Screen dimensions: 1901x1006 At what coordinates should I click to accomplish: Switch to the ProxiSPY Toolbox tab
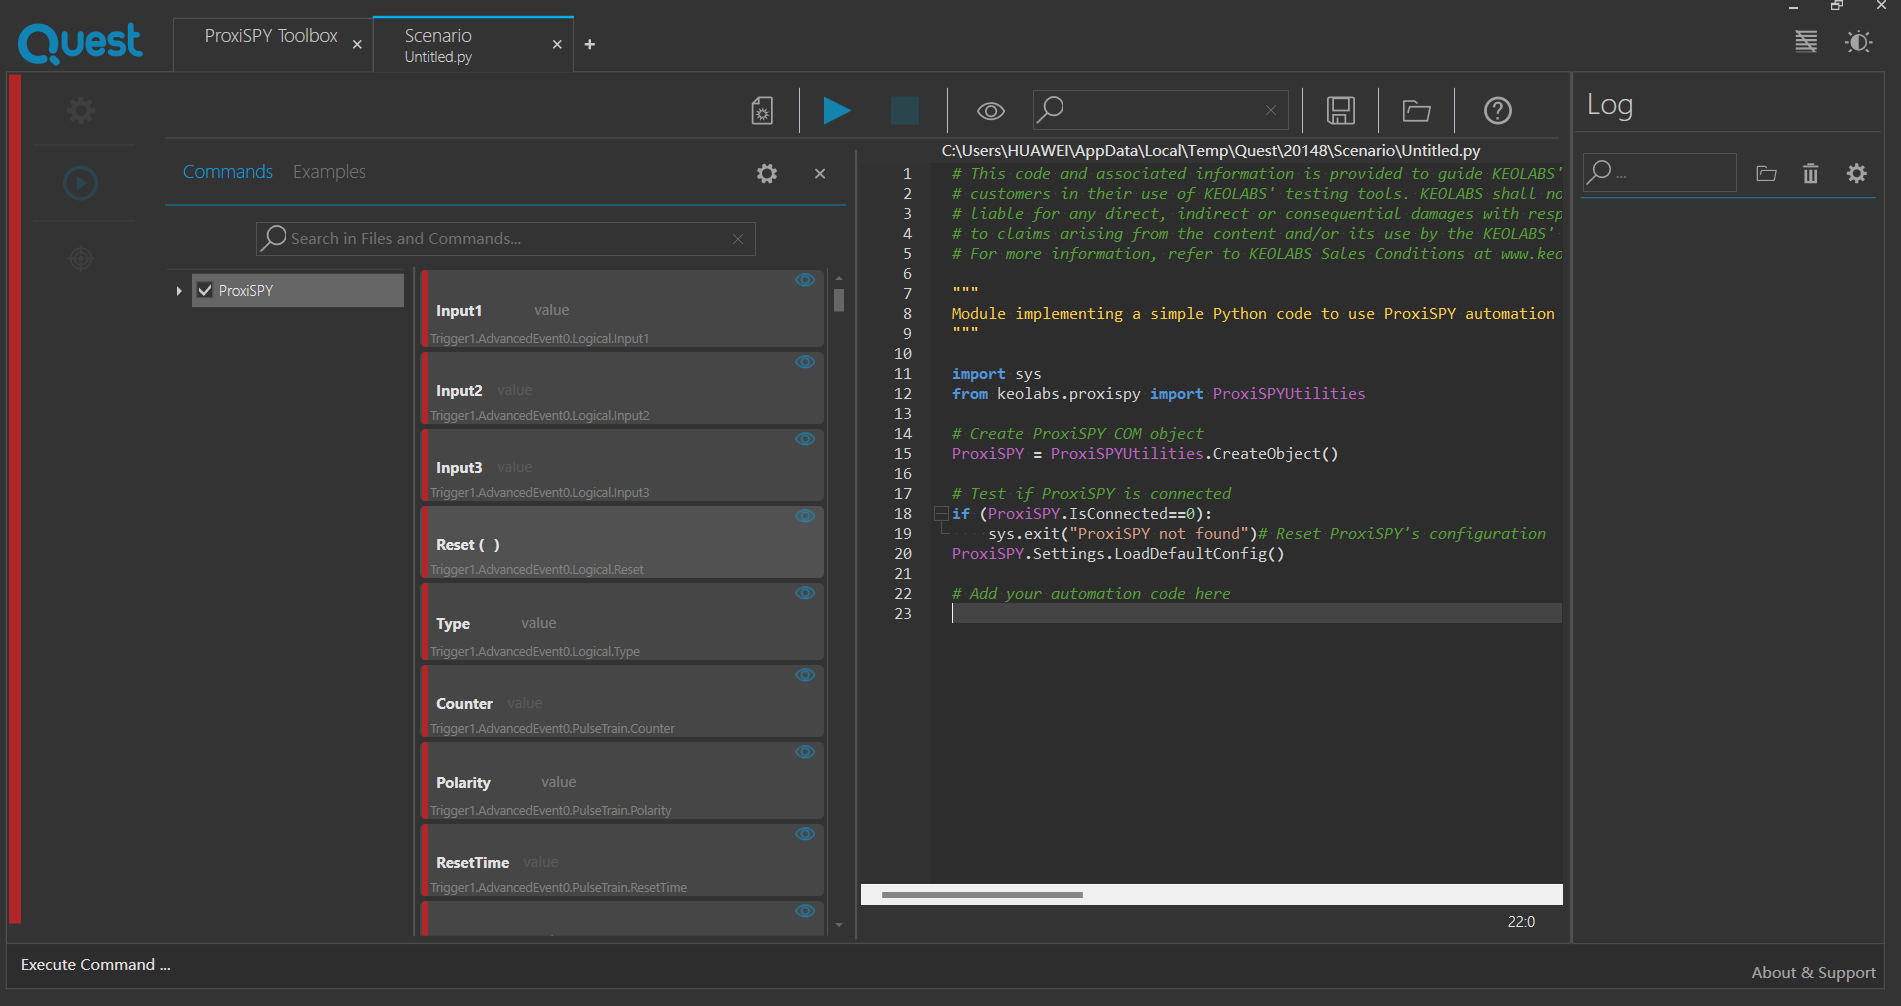tap(271, 36)
